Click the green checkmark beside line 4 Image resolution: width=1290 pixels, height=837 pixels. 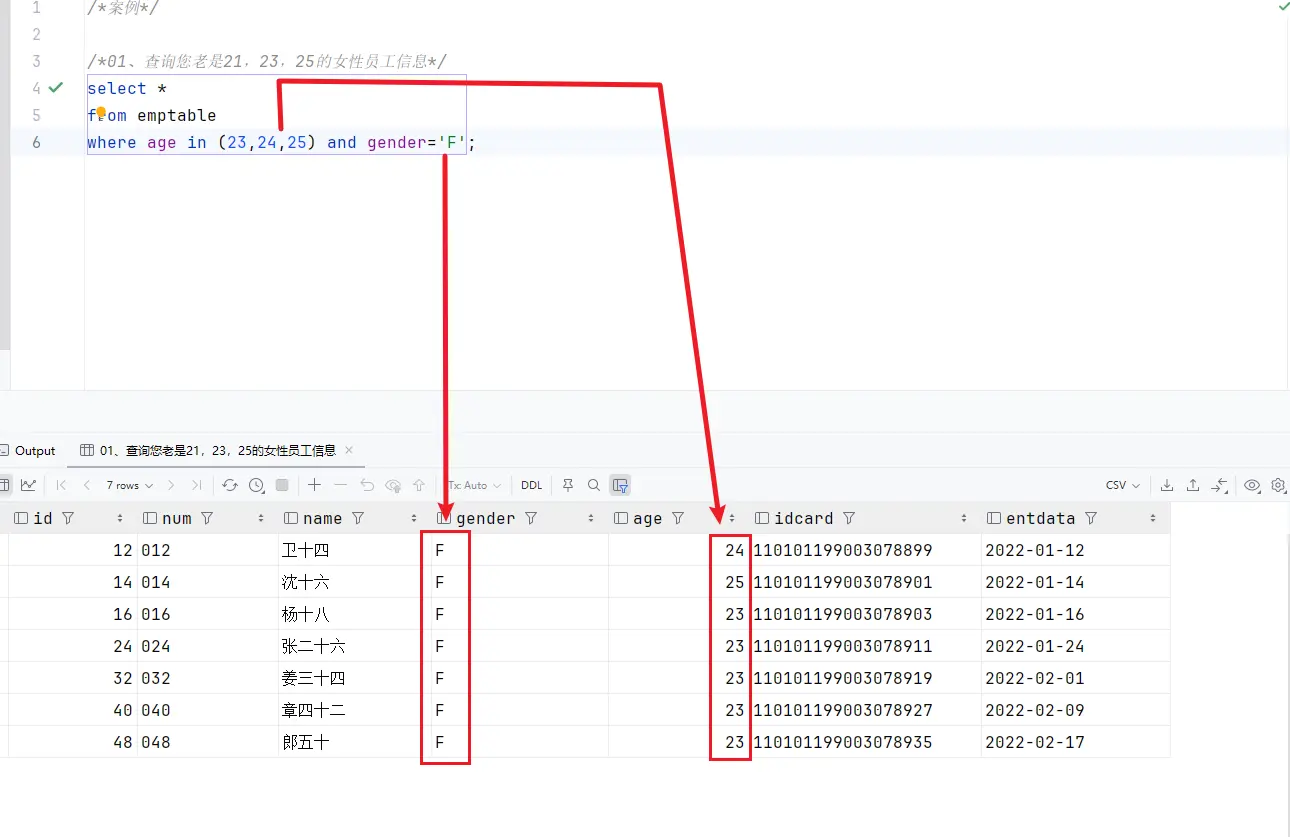[56, 88]
